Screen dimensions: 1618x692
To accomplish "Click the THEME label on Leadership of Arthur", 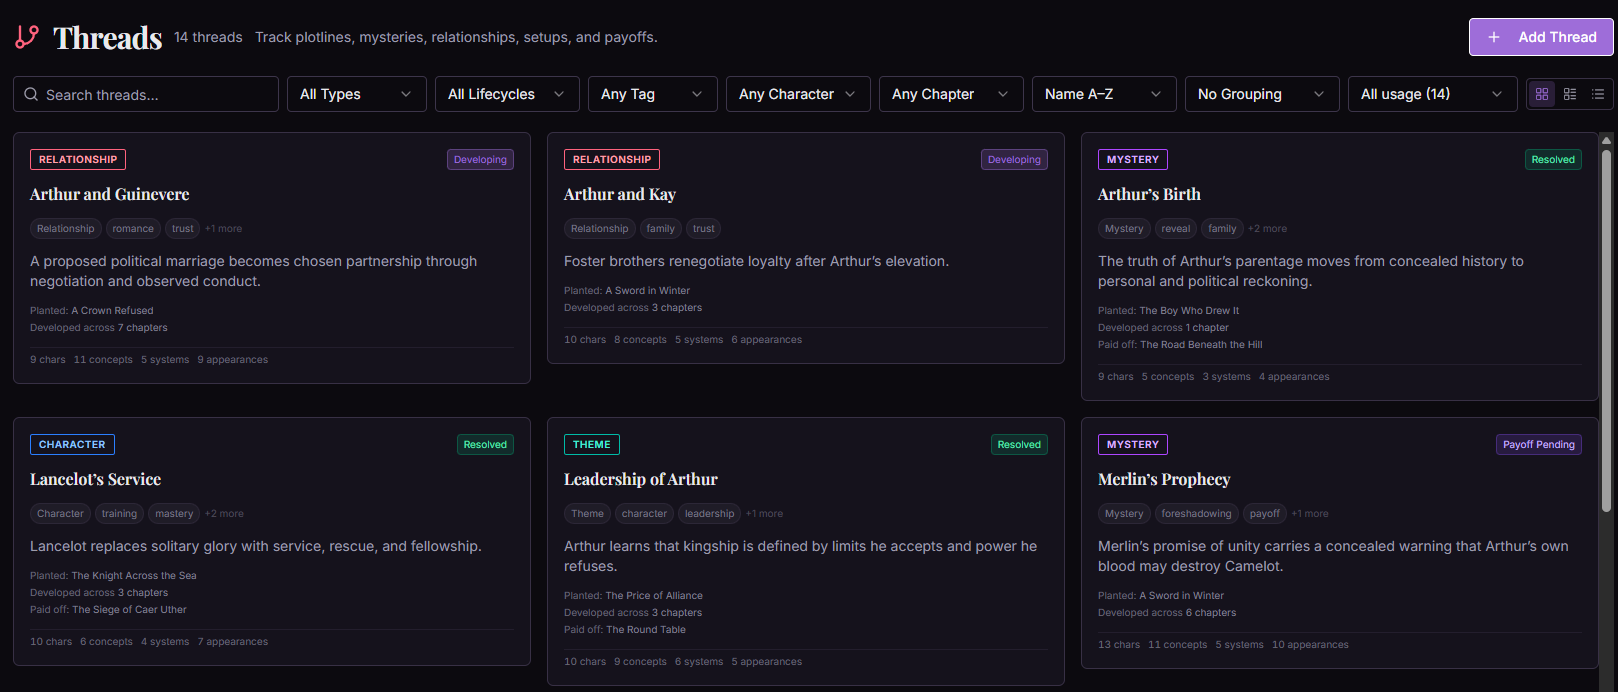I will coord(592,445).
